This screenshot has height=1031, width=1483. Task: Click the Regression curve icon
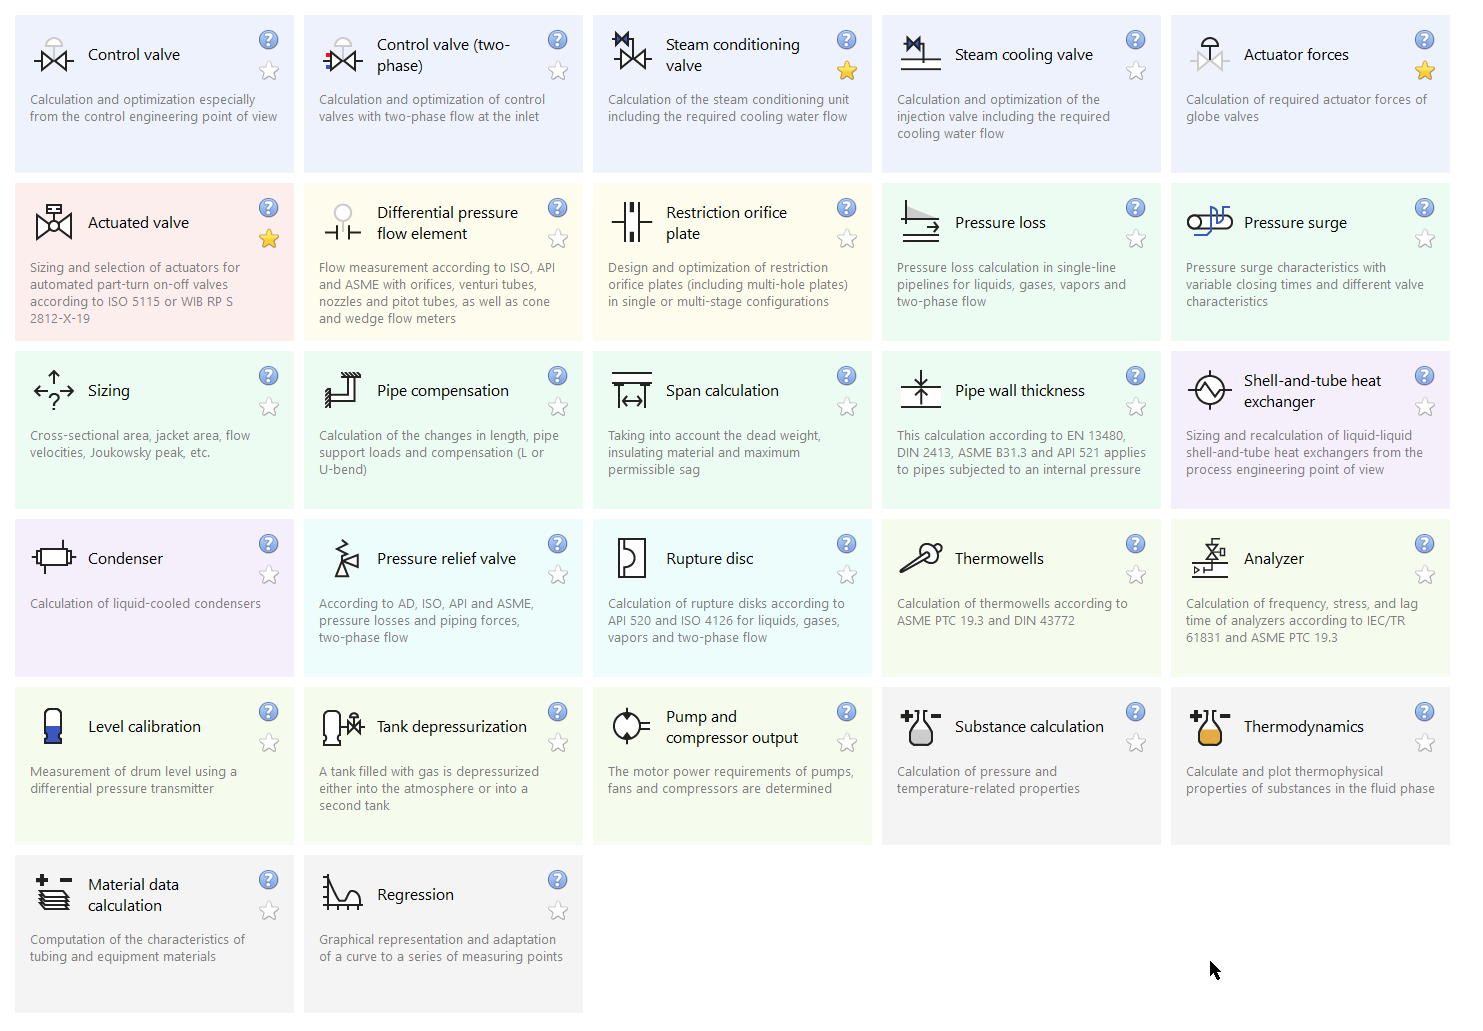point(342,893)
